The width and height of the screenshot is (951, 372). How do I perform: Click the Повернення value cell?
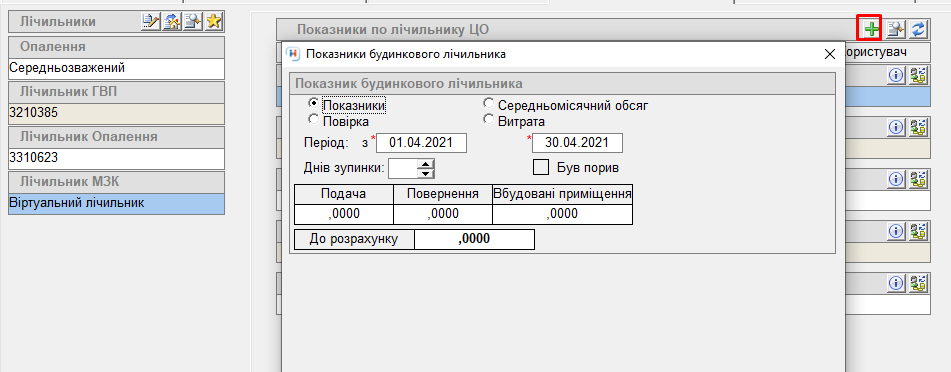click(443, 214)
